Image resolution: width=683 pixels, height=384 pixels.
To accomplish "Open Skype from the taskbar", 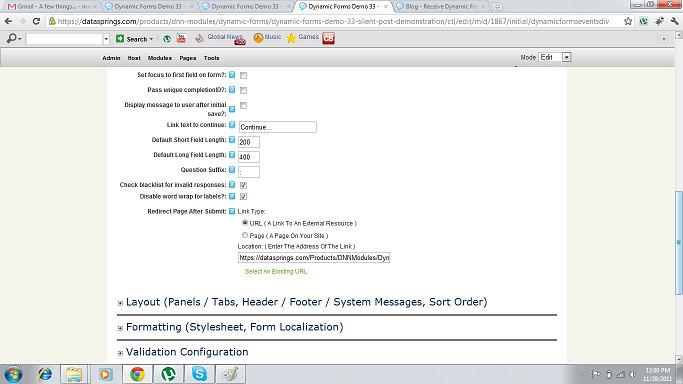I will (x=199, y=374).
